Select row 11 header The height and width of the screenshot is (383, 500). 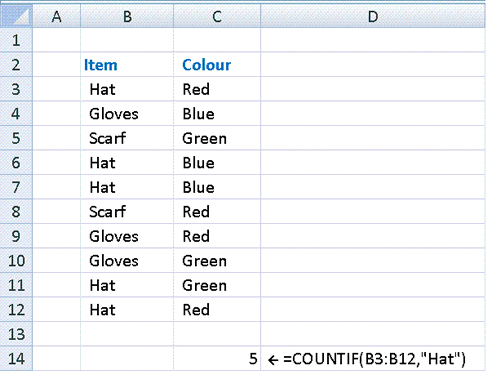[16, 285]
